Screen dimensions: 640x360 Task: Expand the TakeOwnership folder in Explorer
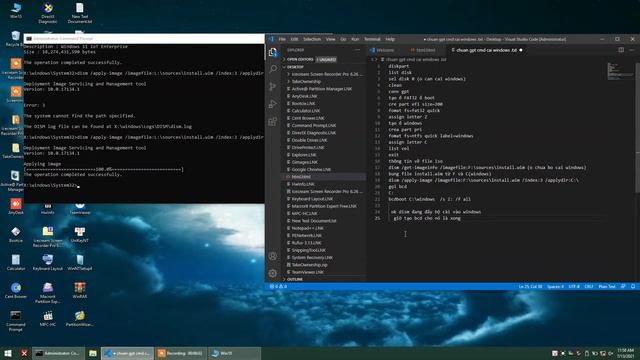pos(305,82)
